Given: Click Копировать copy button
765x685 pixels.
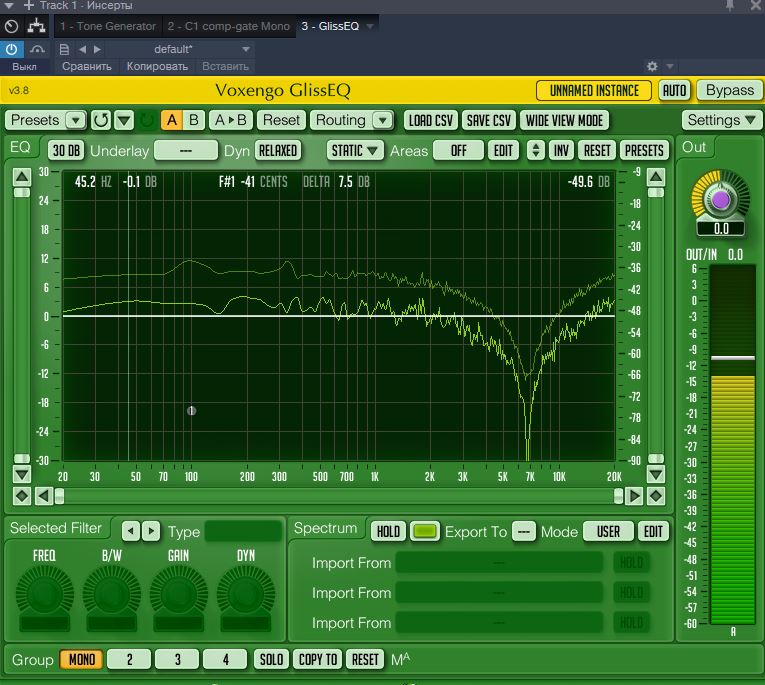Looking at the screenshot, I should point(157,66).
